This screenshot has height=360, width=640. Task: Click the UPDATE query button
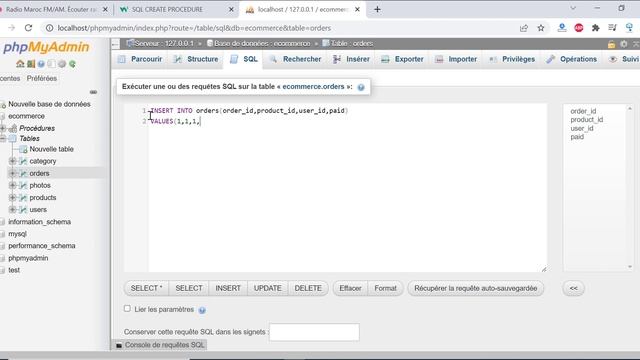click(x=267, y=289)
